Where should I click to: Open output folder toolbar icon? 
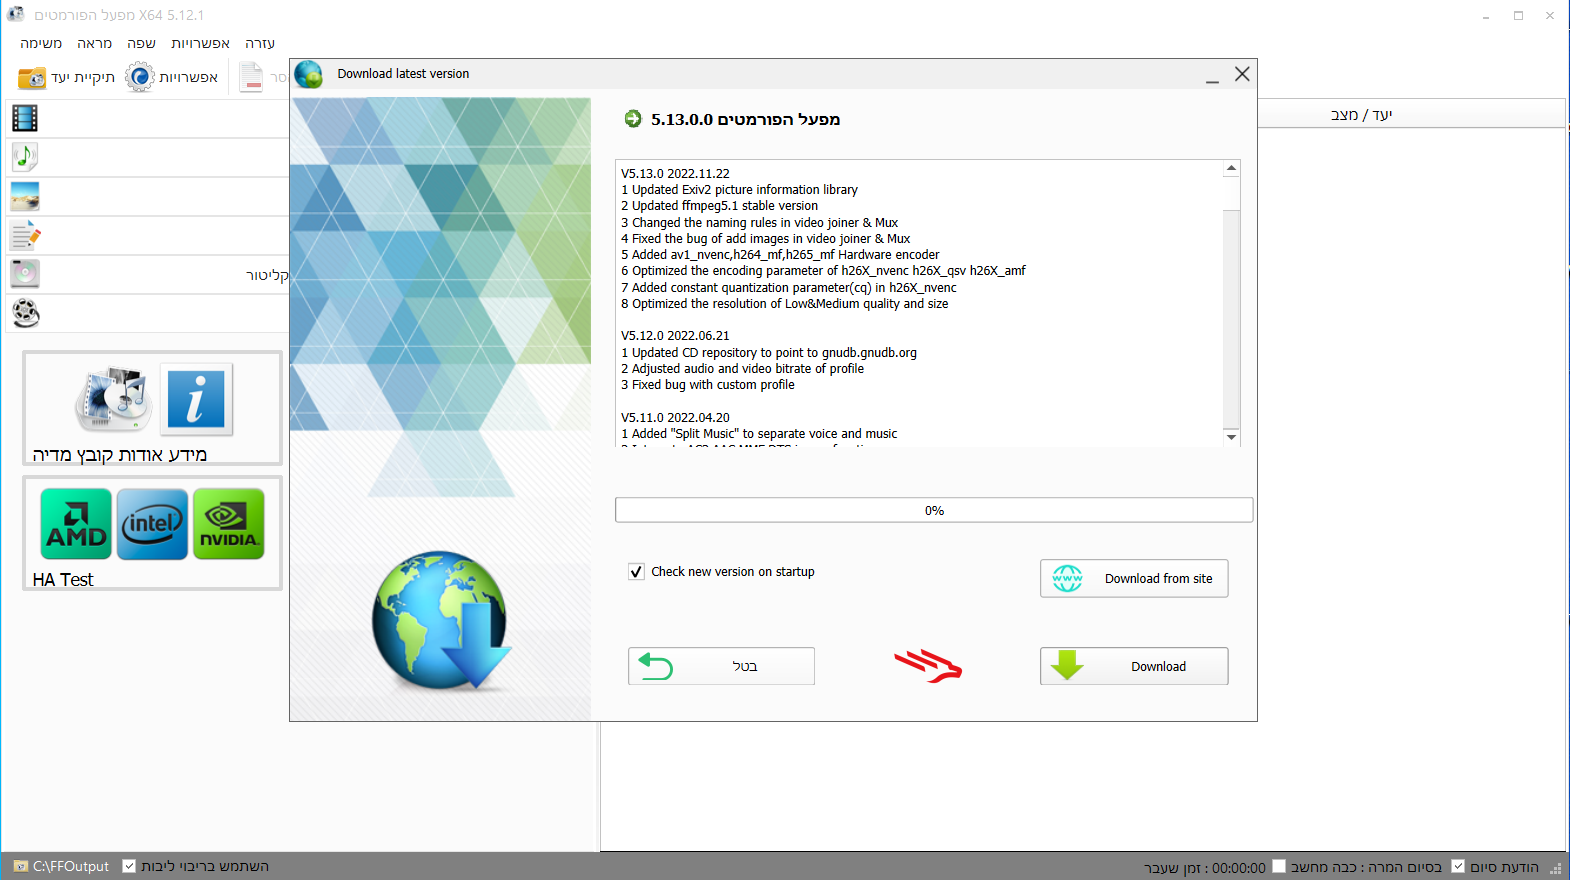32,78
